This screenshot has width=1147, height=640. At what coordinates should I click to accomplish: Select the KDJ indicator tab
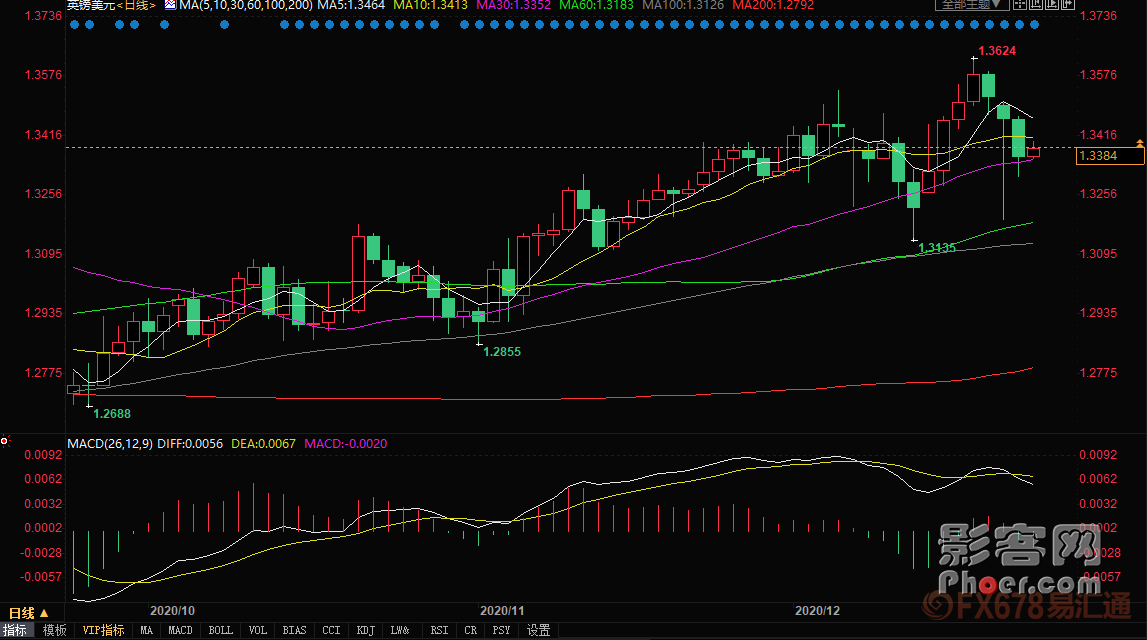pyautogui.click(x=366, y=630)
